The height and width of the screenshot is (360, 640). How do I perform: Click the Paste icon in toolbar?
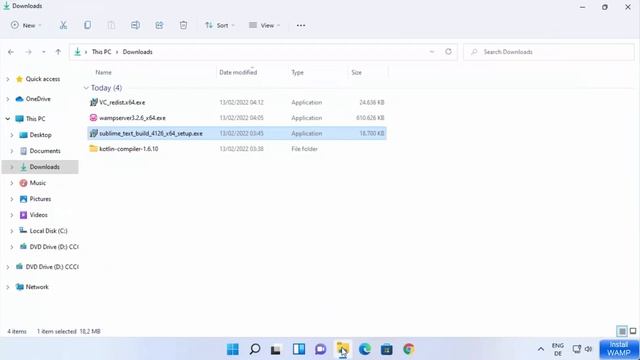[x=111, y=25]
